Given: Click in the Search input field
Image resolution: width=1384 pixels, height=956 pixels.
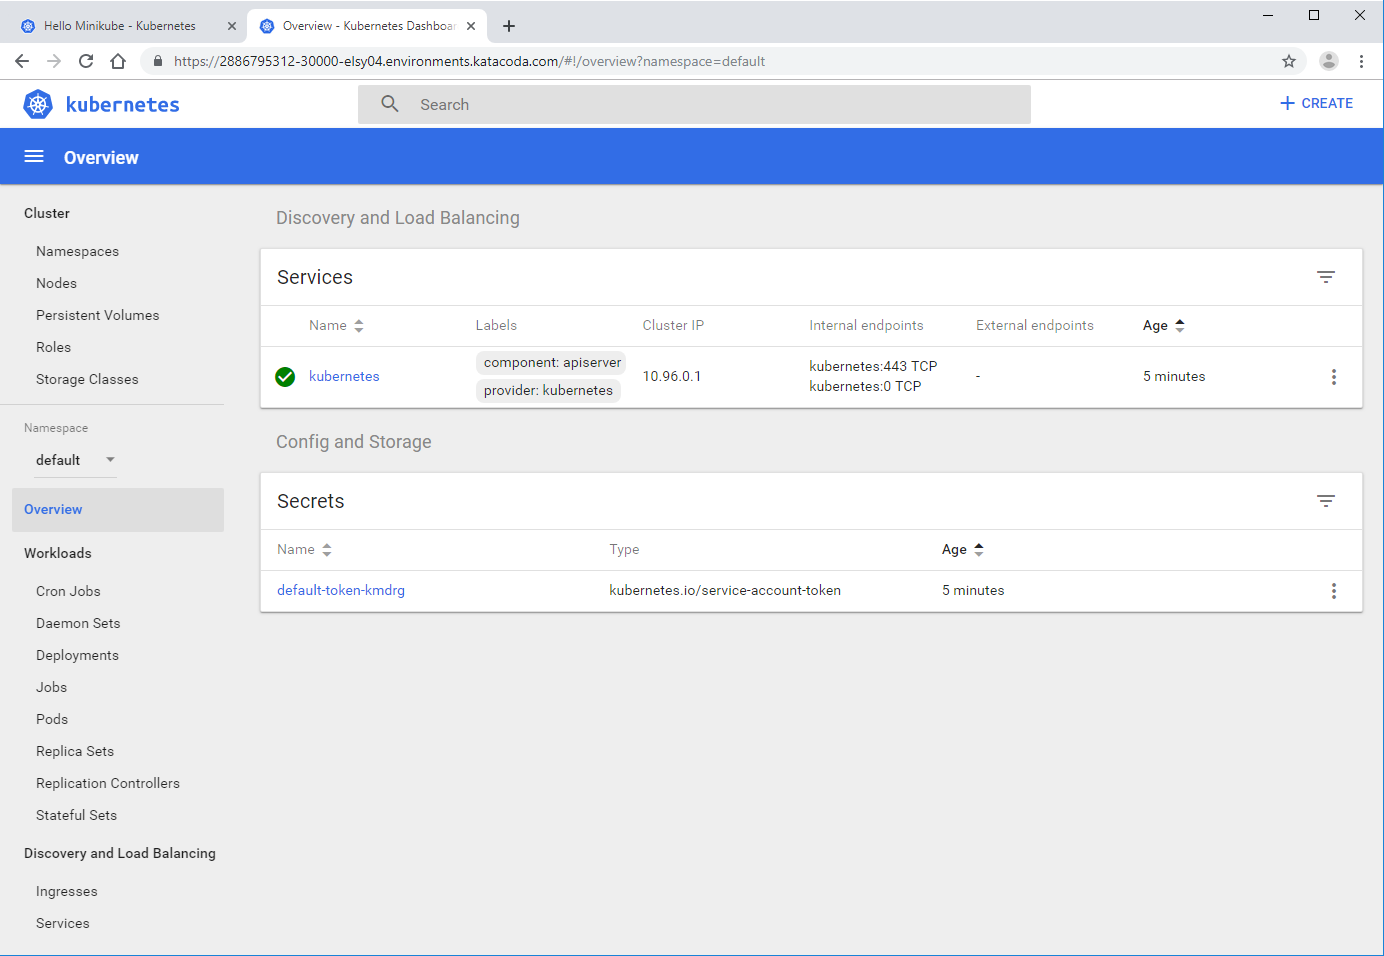Looking at the screenshot, I should [x=694, y=104].
